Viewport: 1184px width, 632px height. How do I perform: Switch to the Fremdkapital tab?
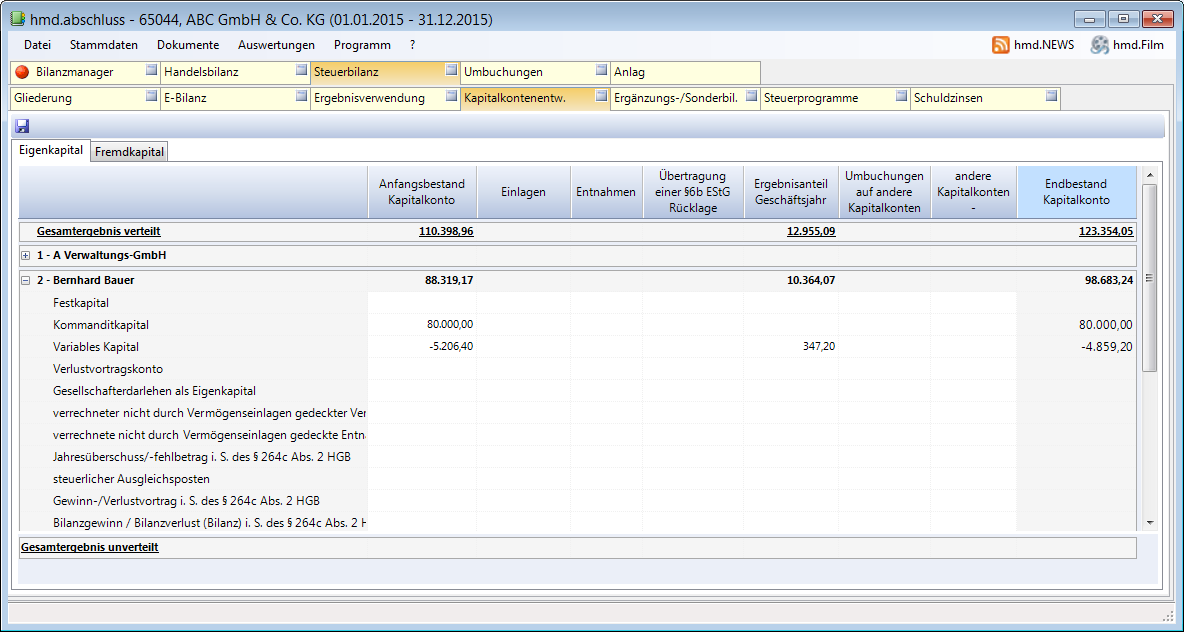tap(130, 152)
